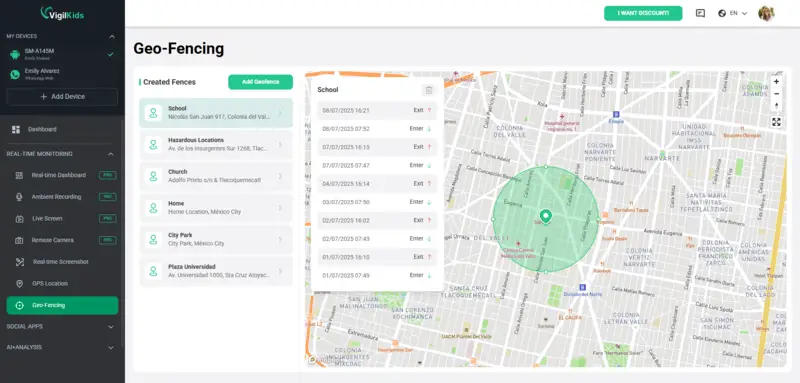The width and height of the screenshot is (800, 383).
Task: Expand the Social Apps section
Action: point(111,327)
